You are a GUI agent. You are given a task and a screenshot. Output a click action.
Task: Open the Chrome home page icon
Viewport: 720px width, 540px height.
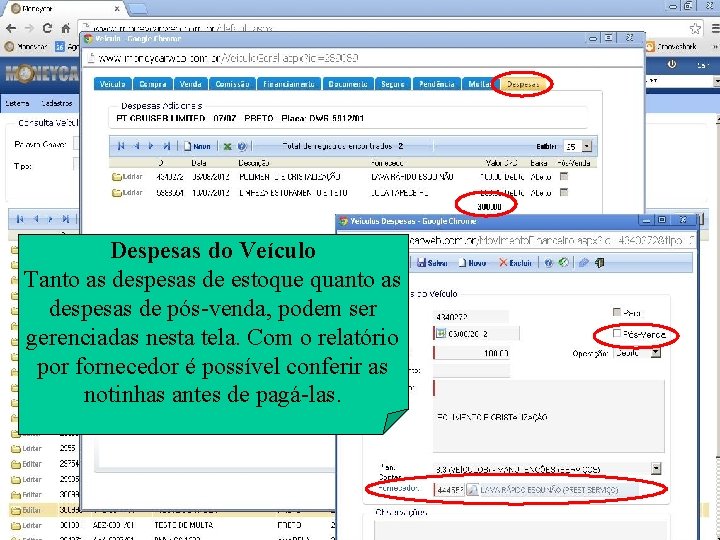[65, 28]
